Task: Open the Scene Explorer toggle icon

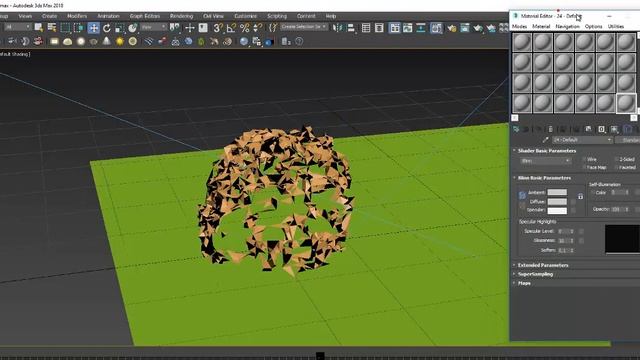Action: point(366,28)
